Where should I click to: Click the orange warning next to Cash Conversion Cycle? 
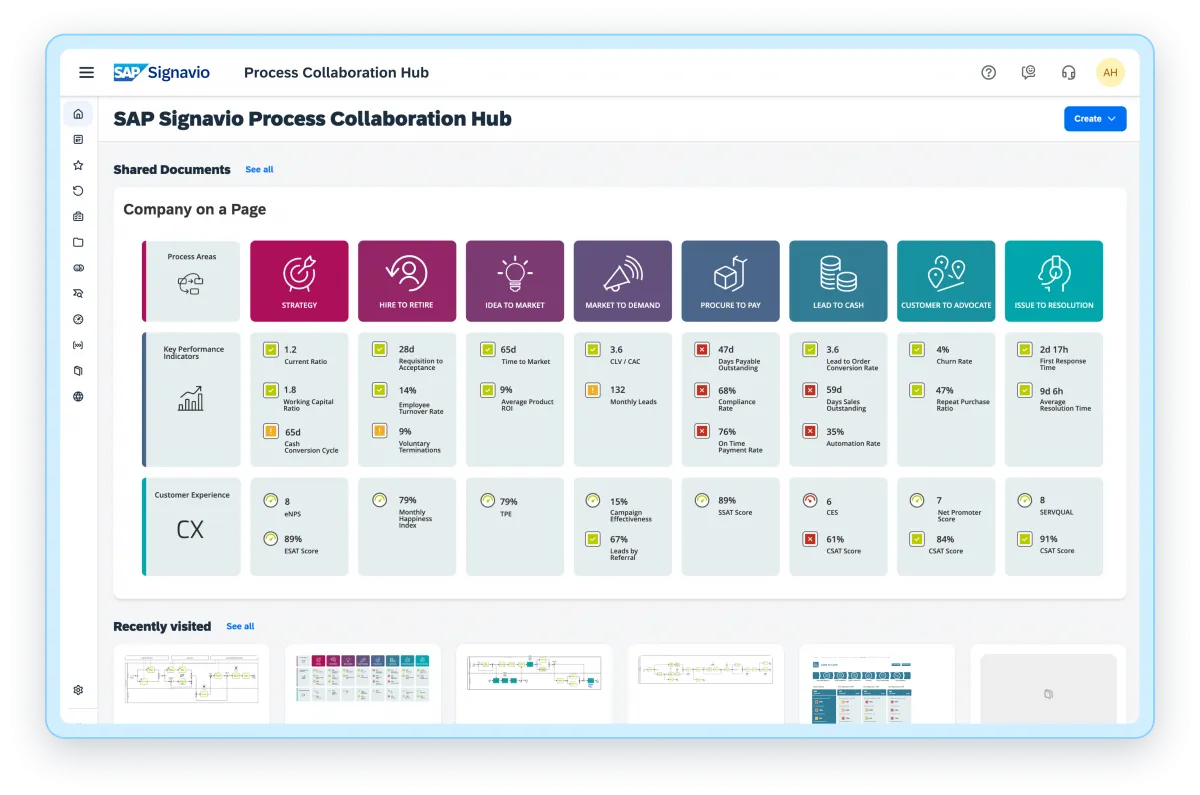click(270, 431)
